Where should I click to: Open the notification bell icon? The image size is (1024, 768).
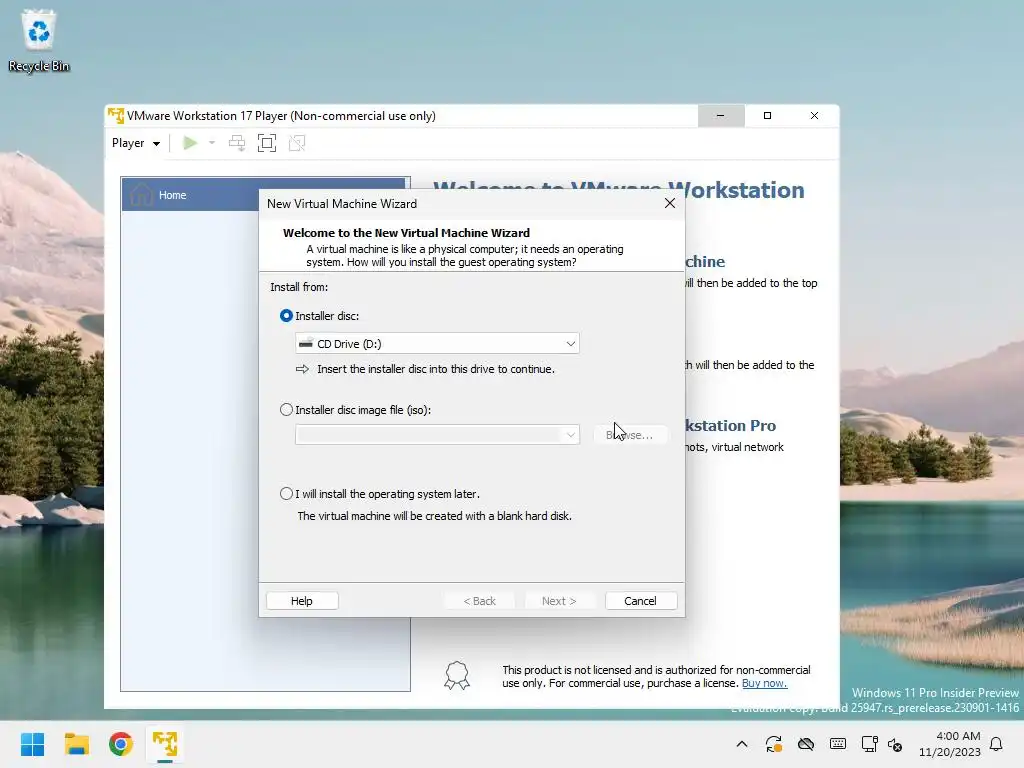click(x=997, y=744)
